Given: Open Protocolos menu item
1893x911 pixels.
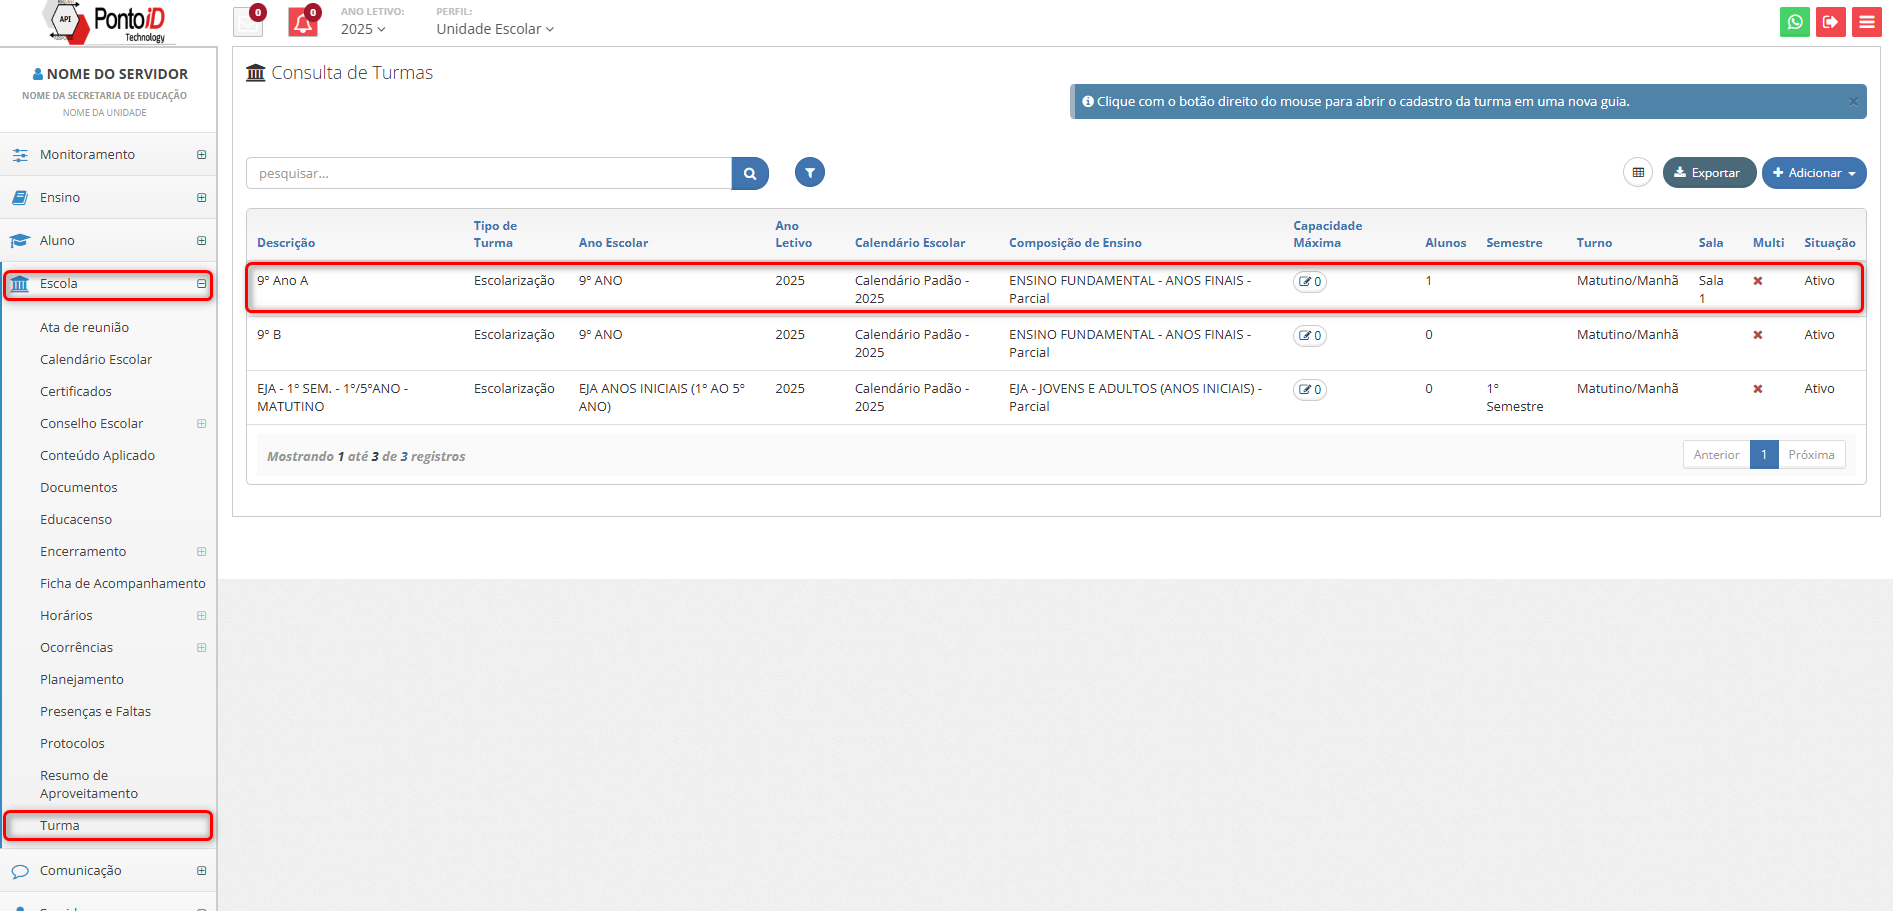Looking at the screenshot, I should (x=72, y=744).
